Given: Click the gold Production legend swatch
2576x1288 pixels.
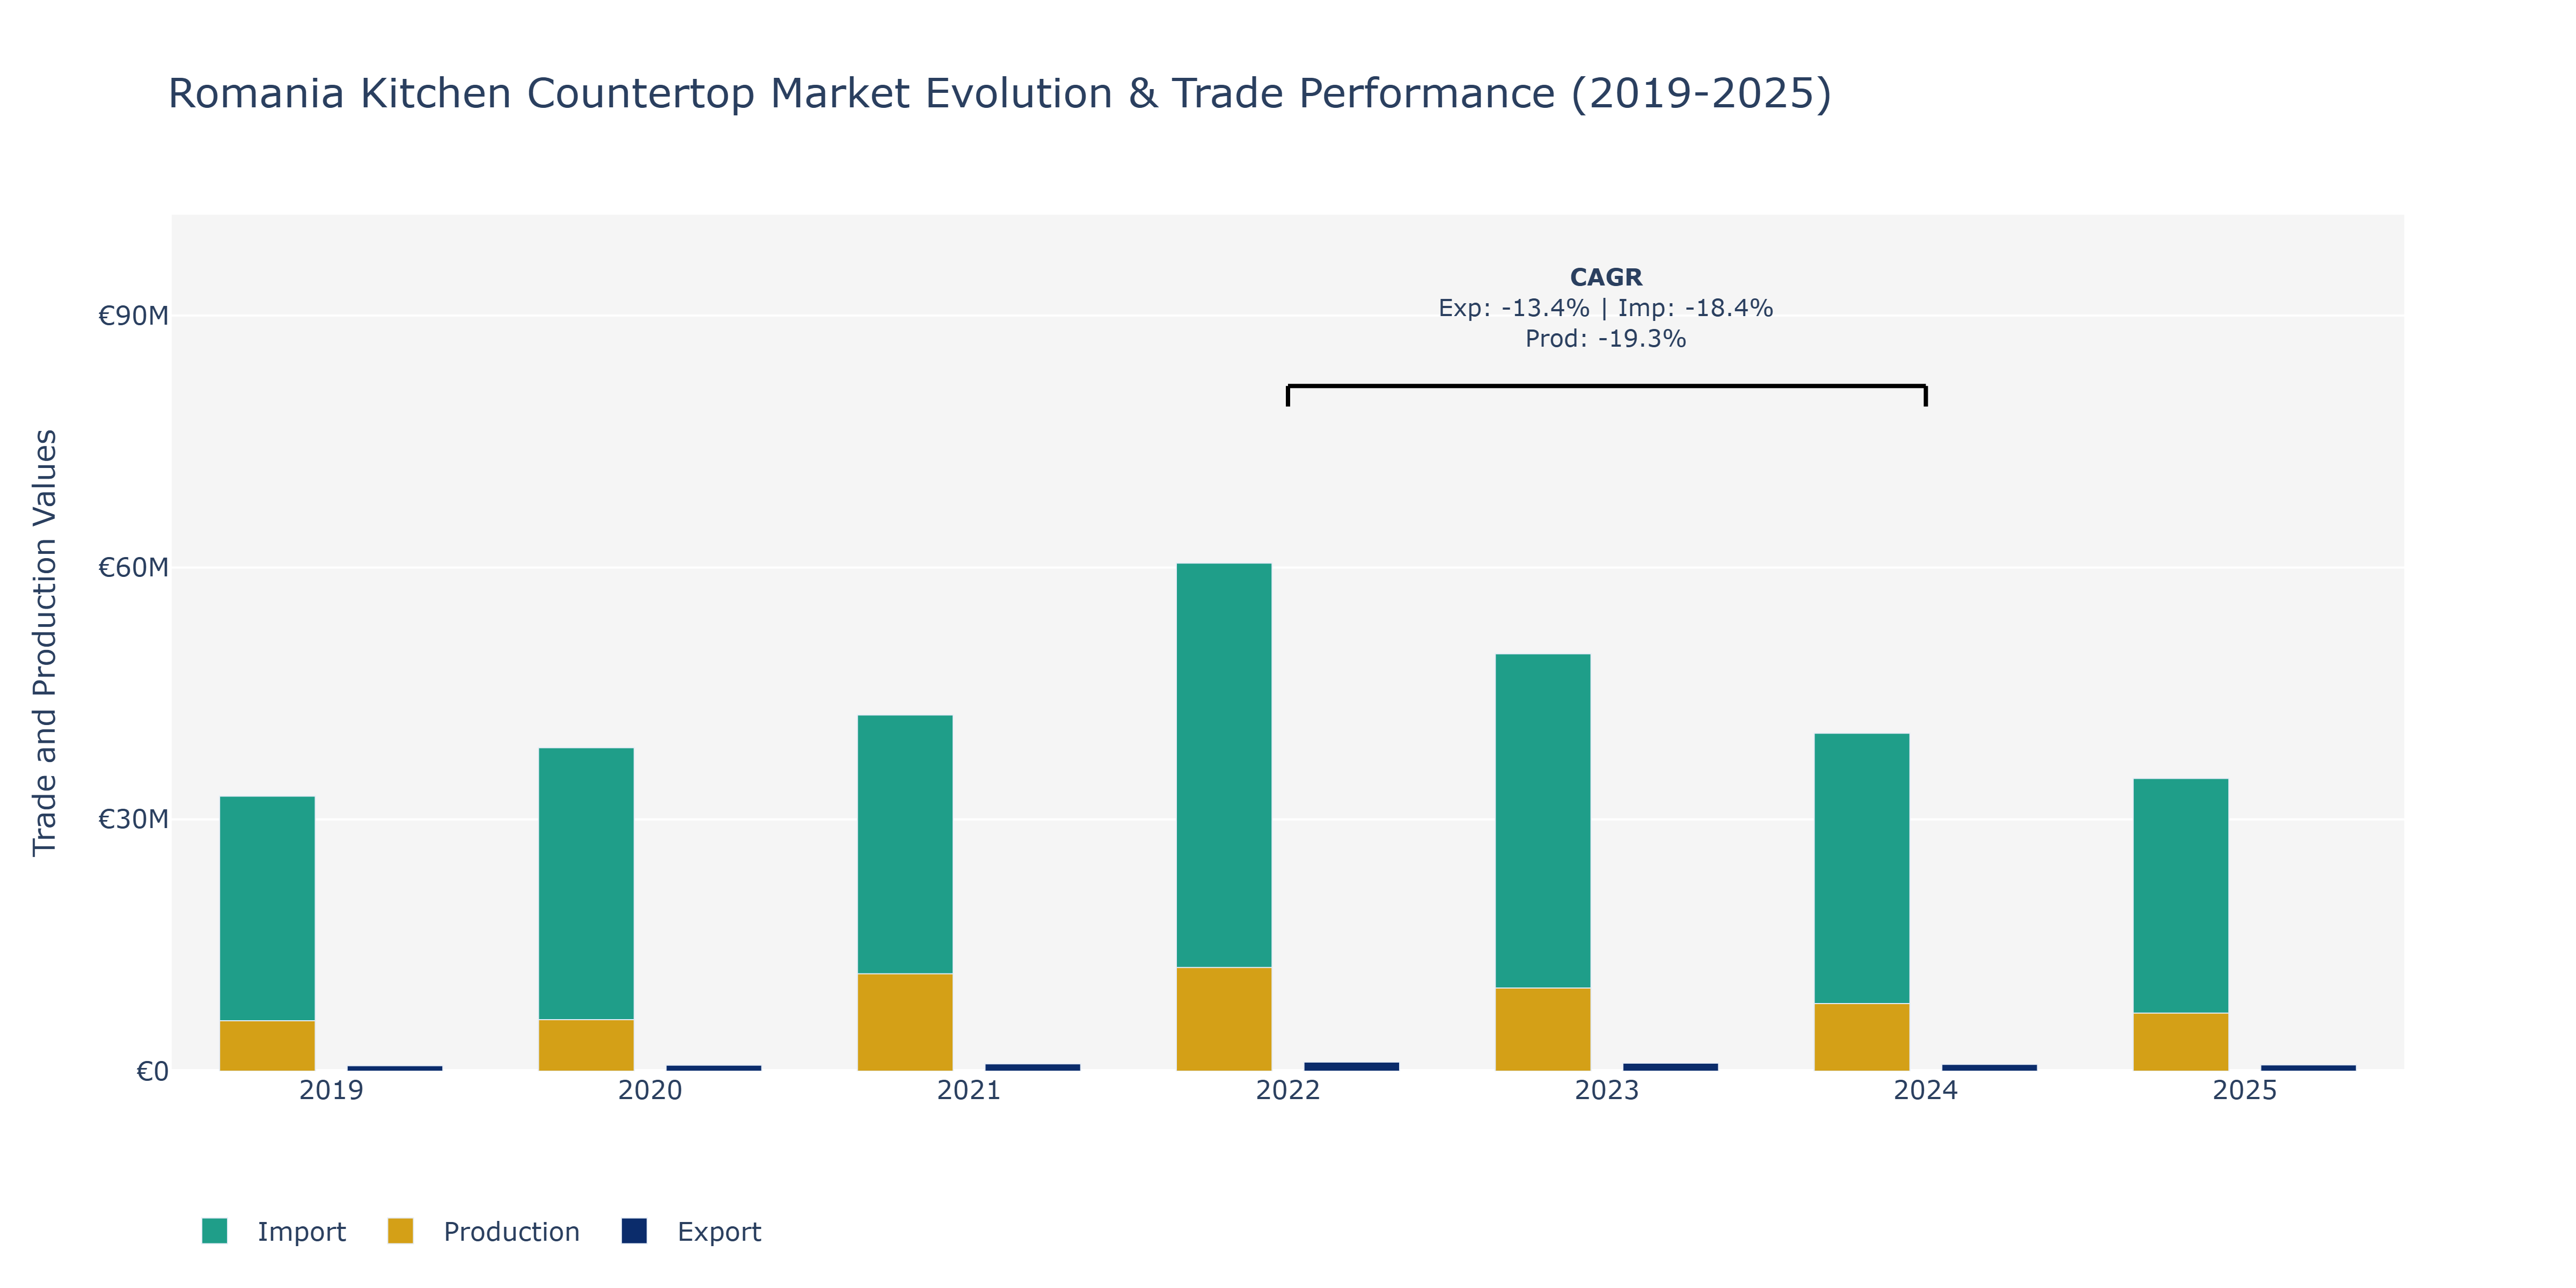Looking at the screenshot, I should click(x=400, y=1231).
